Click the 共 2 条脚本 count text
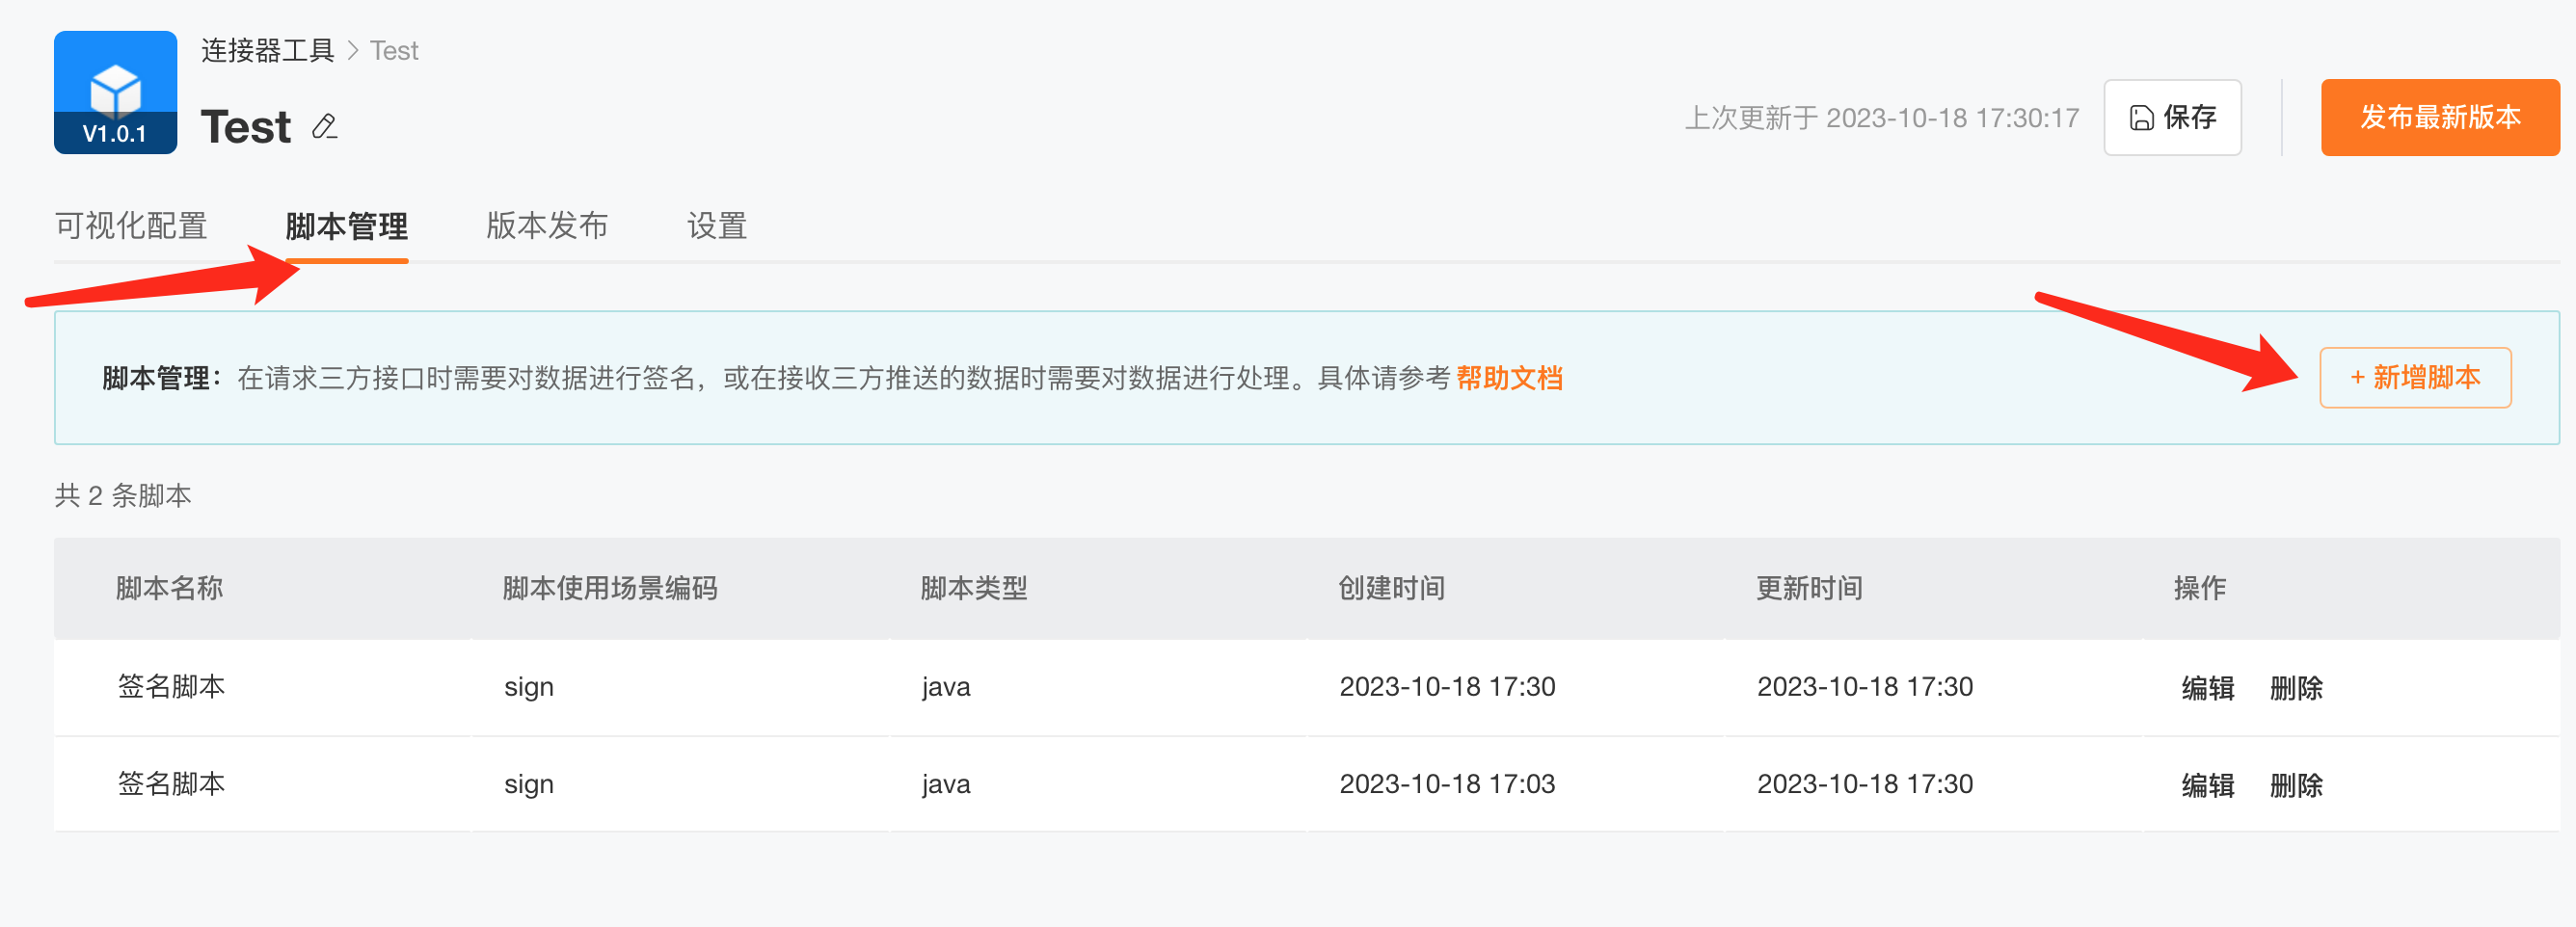This screenshot has height=927, width=2576. tap(123, 496)
